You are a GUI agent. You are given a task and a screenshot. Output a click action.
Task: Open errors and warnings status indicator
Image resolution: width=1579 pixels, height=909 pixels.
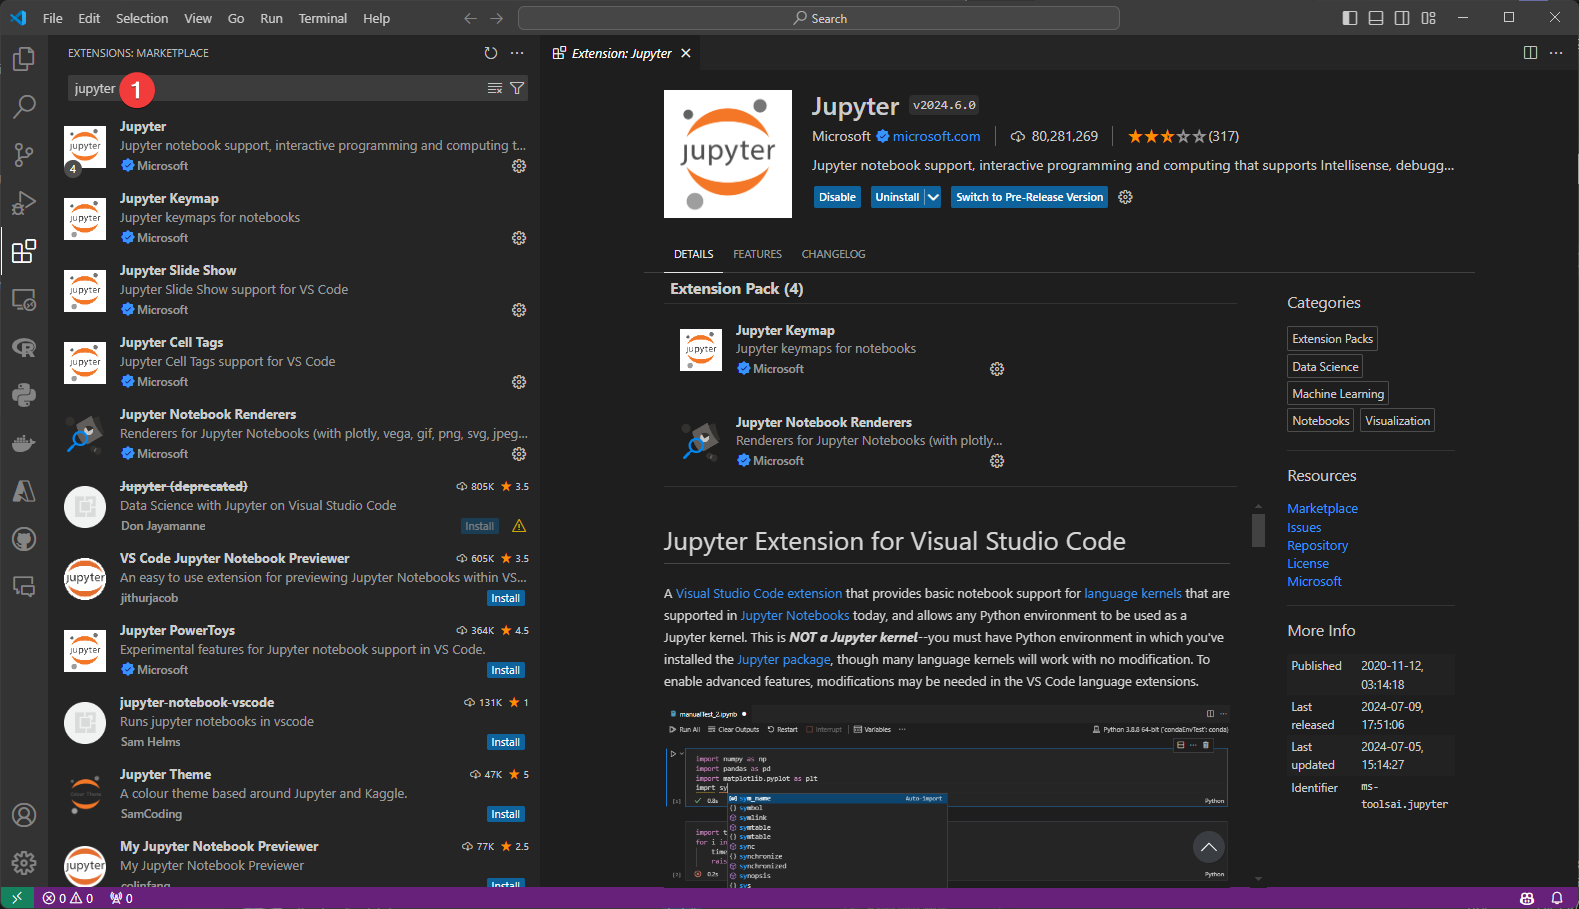click(68, 898)
